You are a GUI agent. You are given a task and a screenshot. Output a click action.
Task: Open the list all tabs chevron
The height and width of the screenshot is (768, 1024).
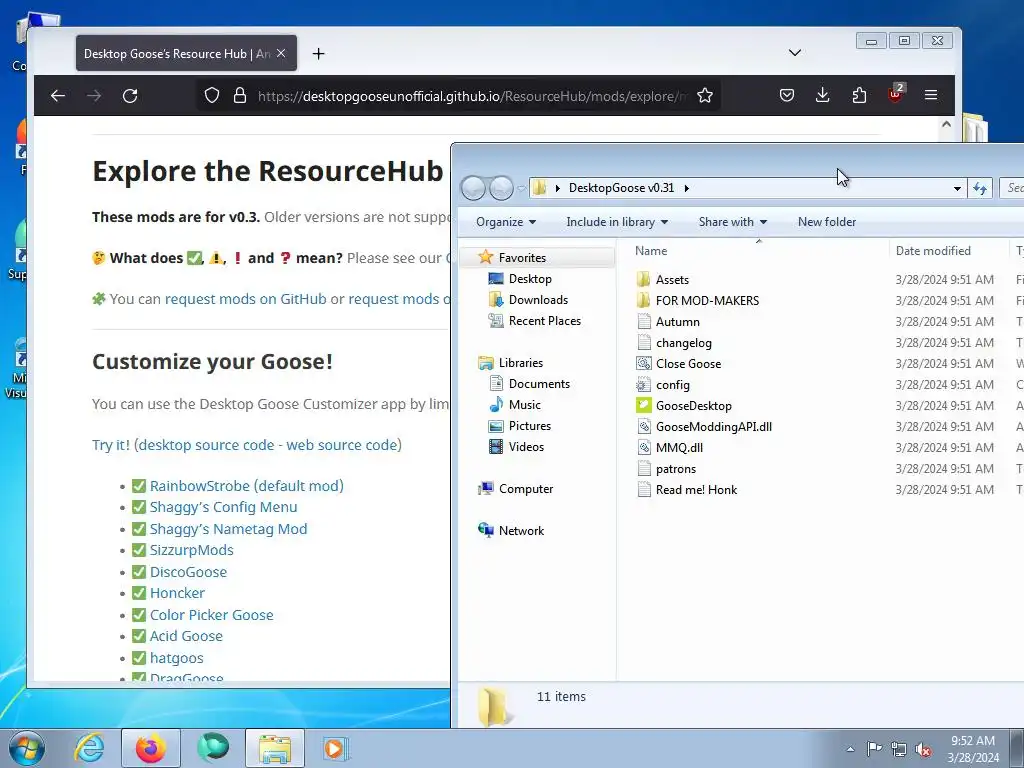[x=795, y=53]
